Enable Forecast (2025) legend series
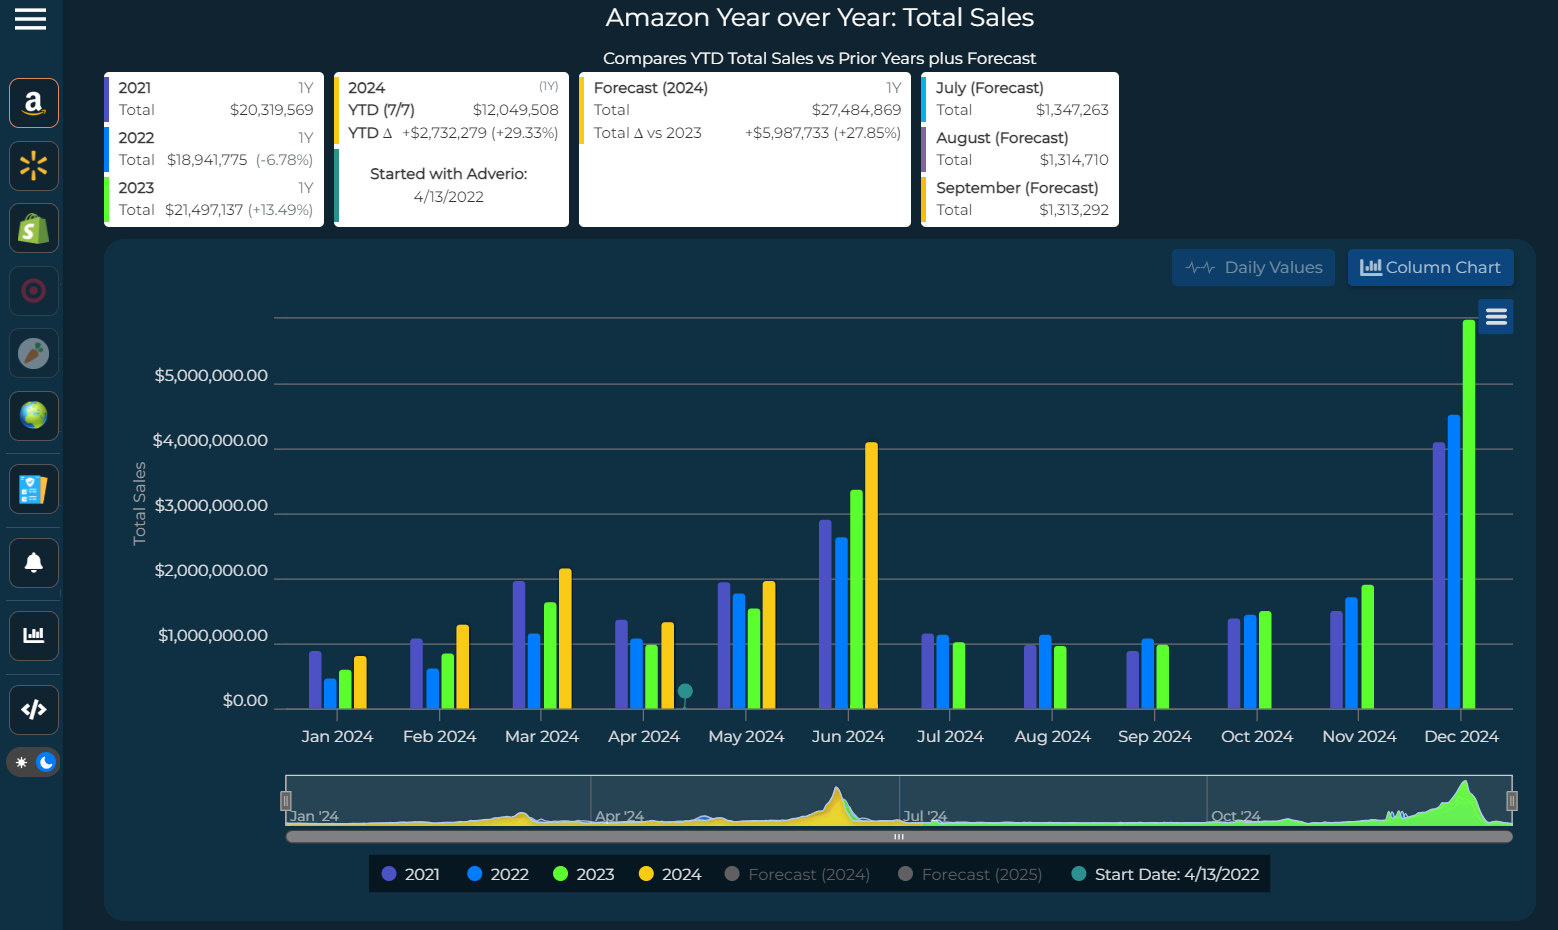The image size is (1558, 930). 970,874
